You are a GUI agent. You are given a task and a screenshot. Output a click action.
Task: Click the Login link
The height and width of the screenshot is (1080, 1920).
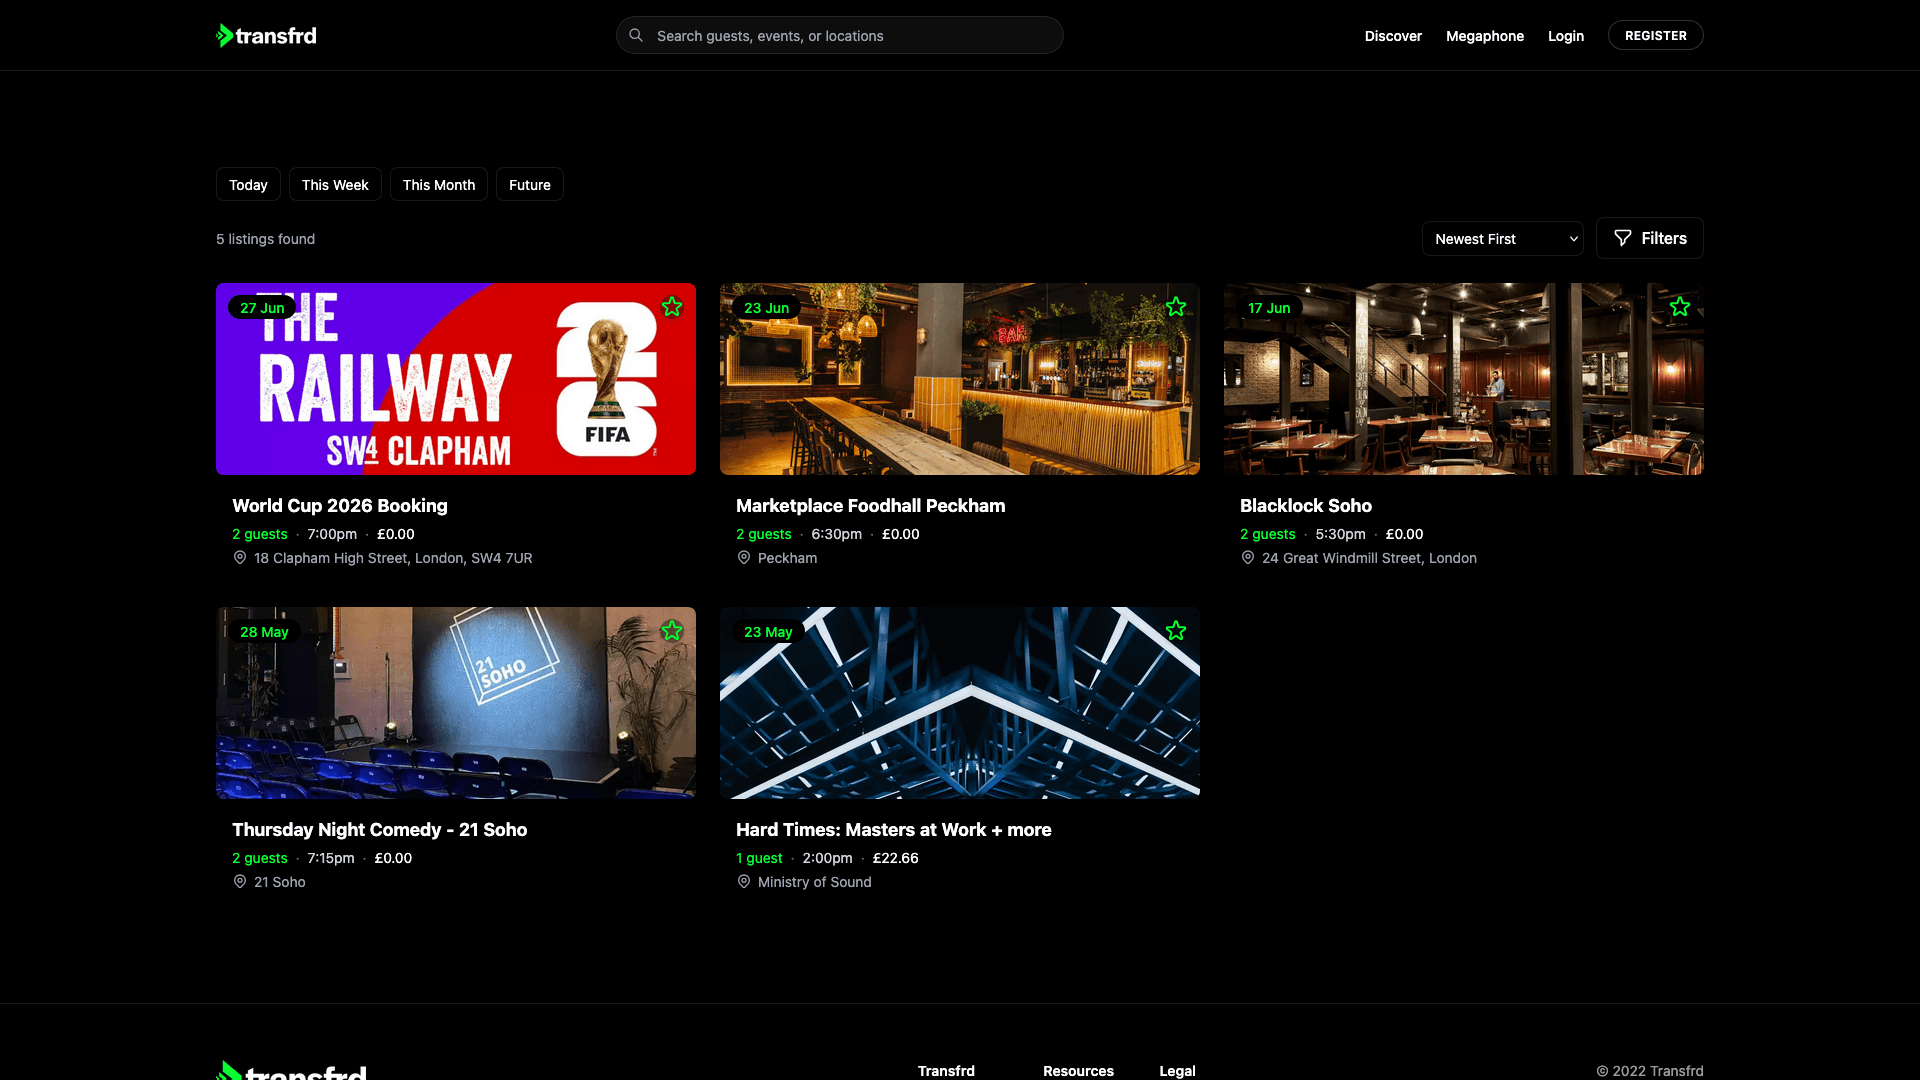coord(1566,36)
